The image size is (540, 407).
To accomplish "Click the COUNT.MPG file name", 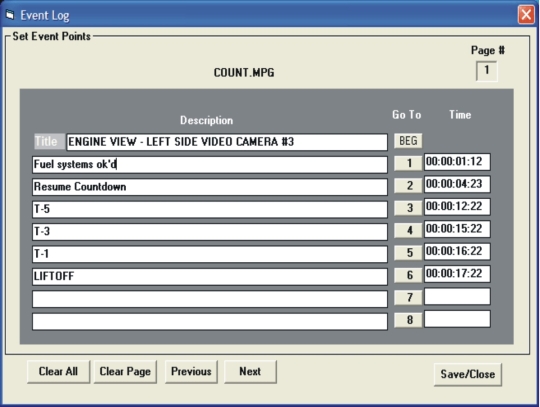I will 244,73.
